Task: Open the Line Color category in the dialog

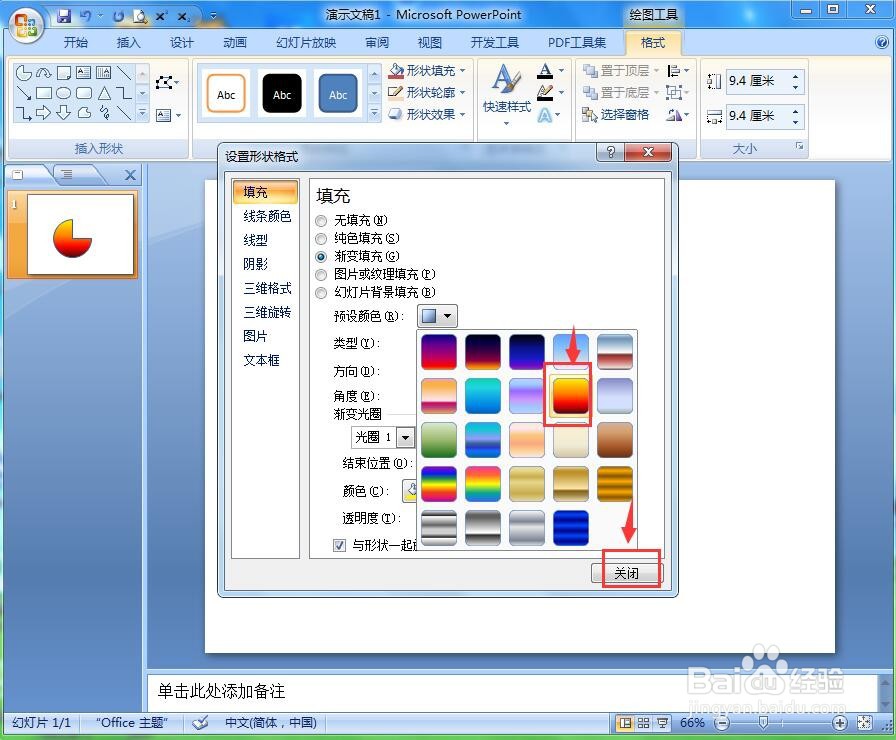Action: click(x=267, y=216)
